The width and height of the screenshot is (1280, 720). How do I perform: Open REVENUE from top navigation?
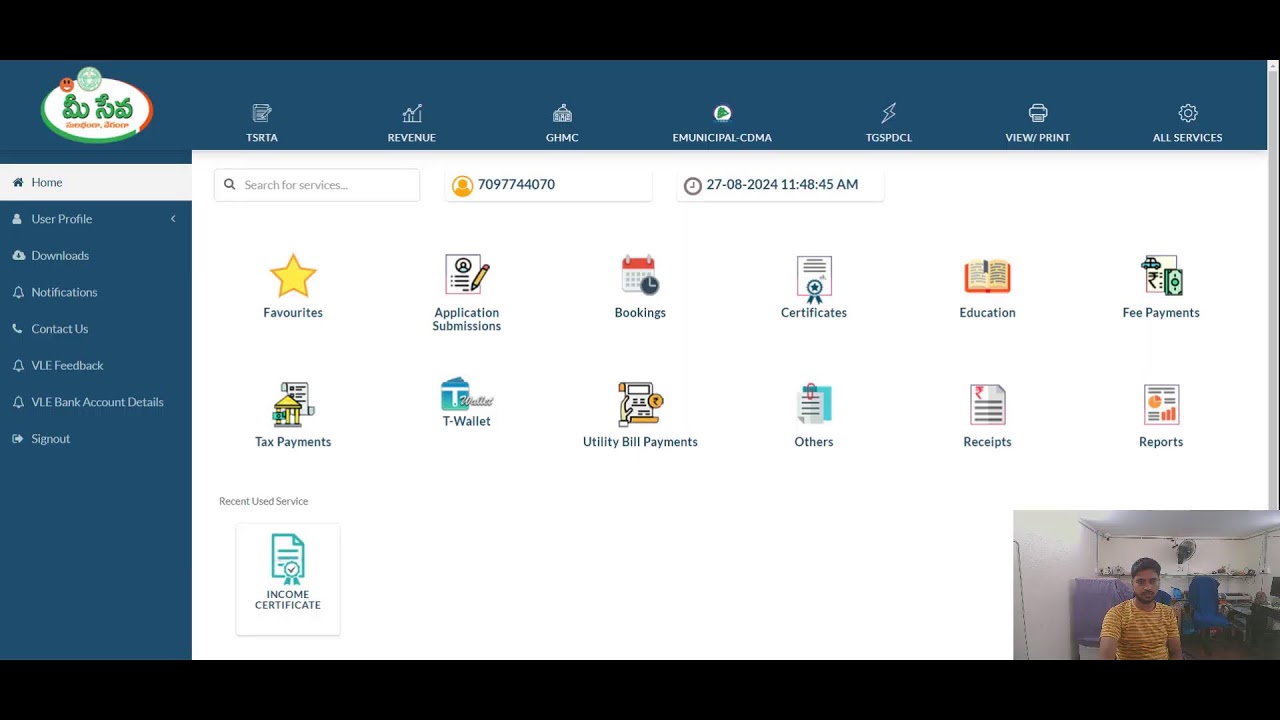coord(412,123)
